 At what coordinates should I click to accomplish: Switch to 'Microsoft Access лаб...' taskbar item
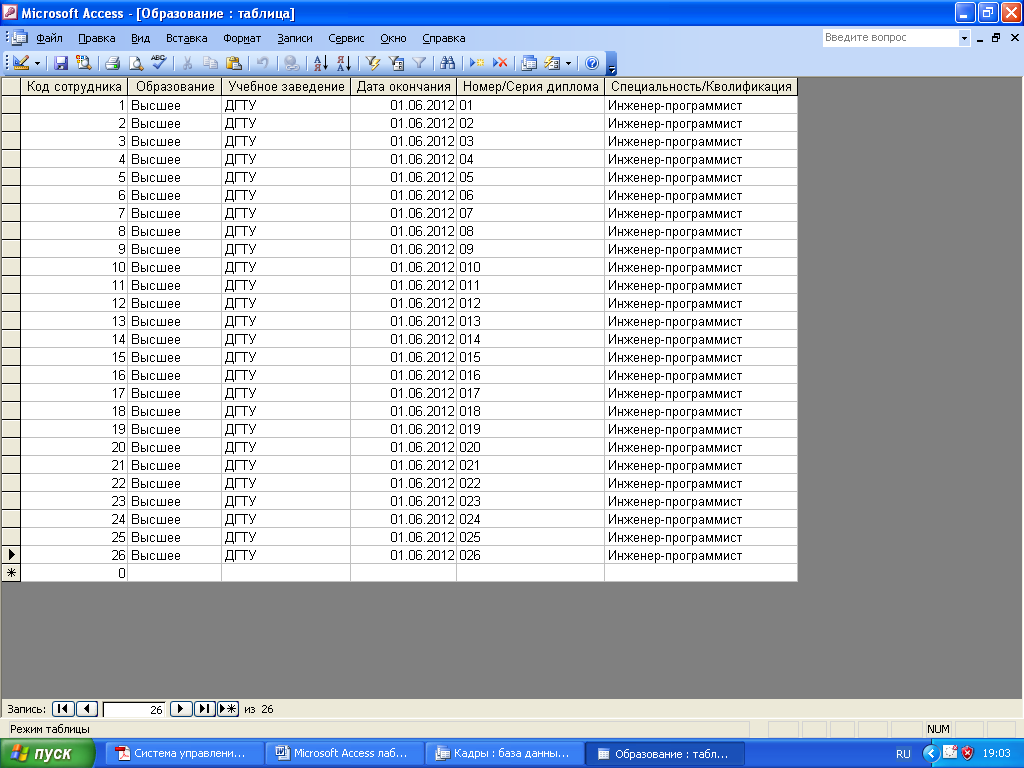coord(345,754)
